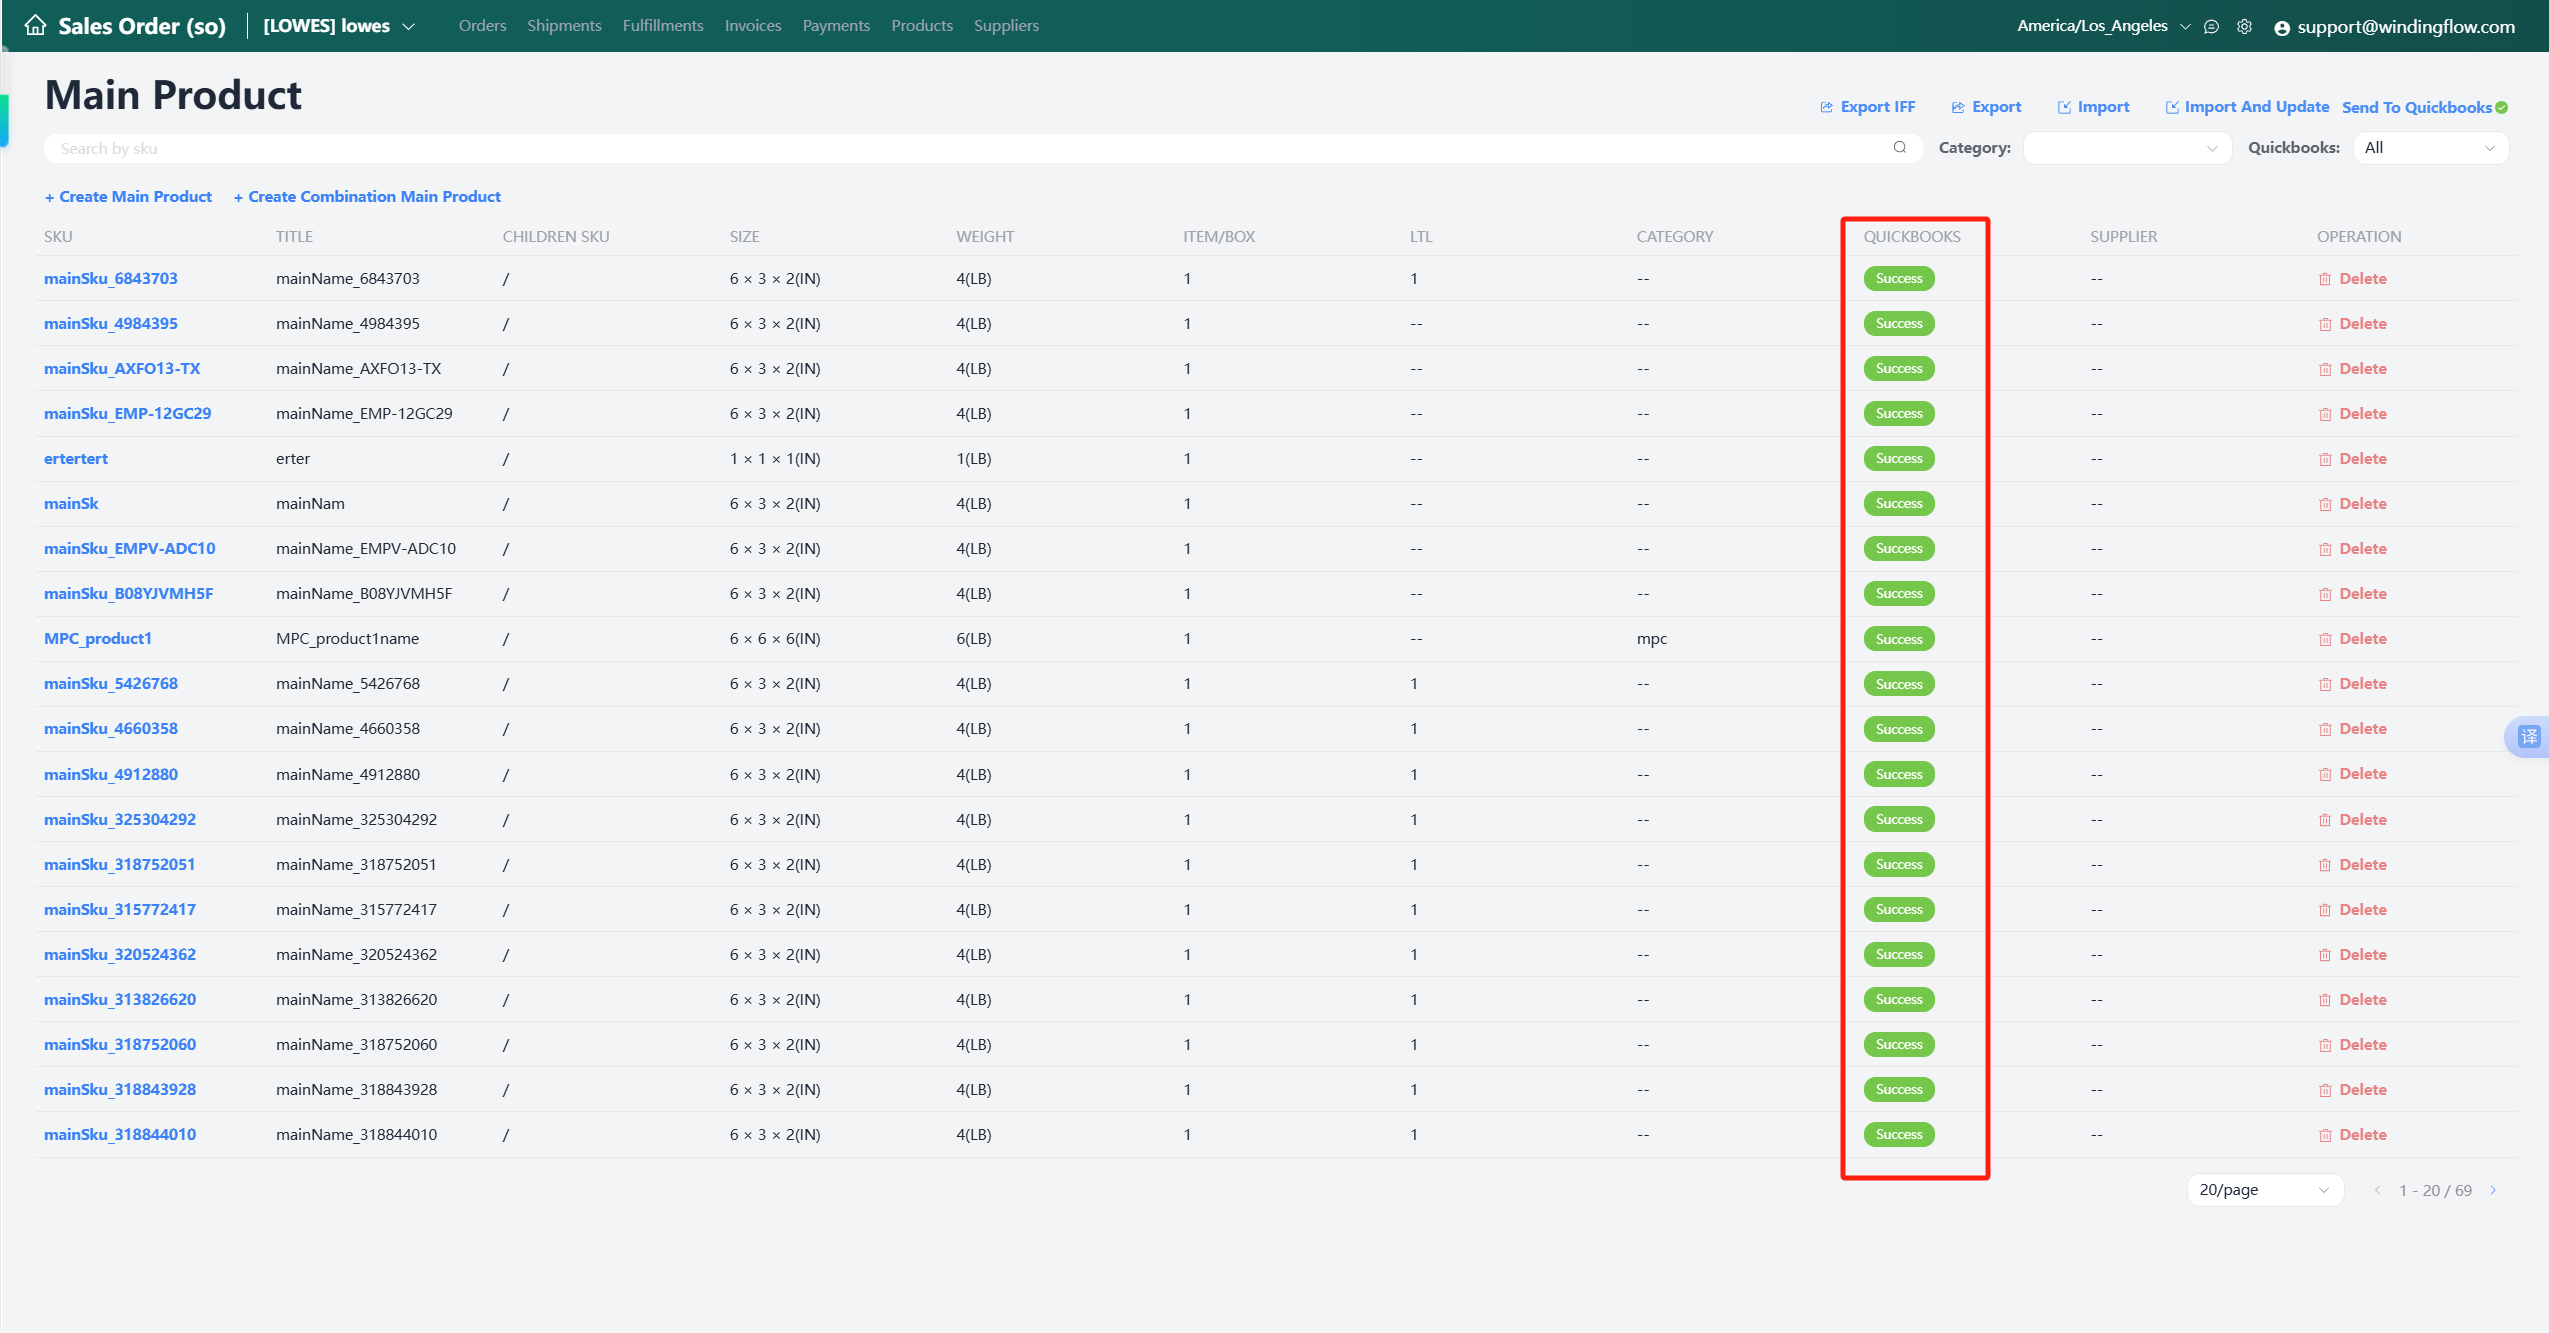Expand the [LOWES] lowes store selector

tap(338, 26)
